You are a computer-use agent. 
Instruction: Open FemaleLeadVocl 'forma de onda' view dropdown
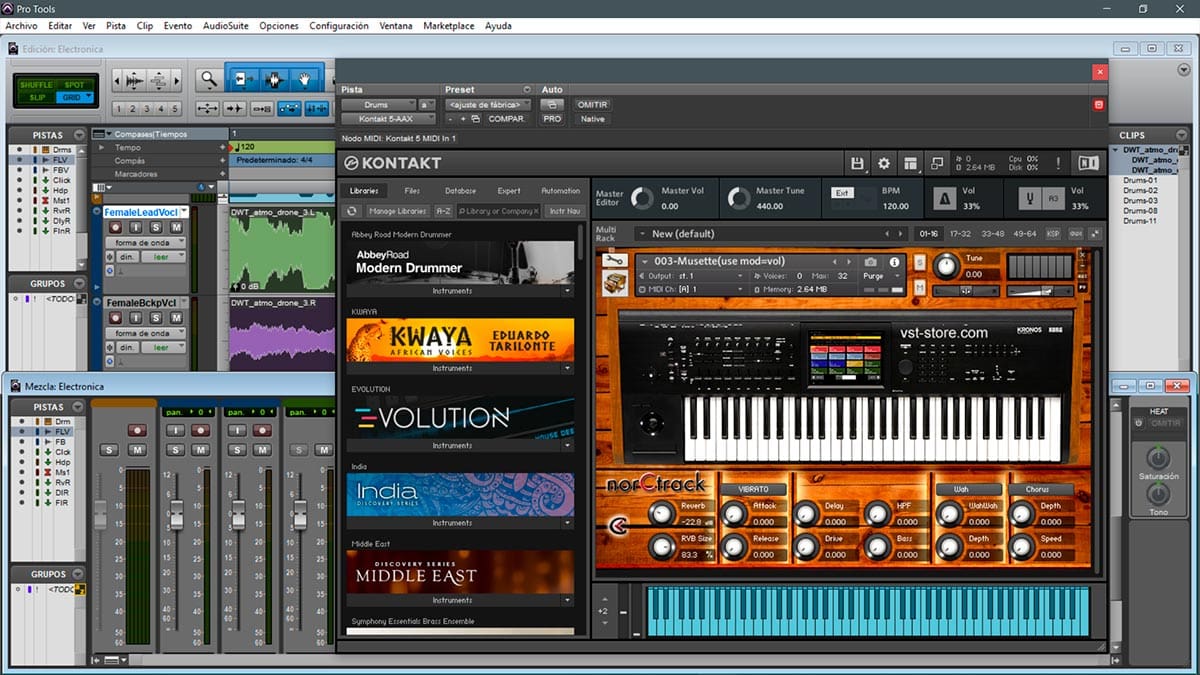click(148, 243)
